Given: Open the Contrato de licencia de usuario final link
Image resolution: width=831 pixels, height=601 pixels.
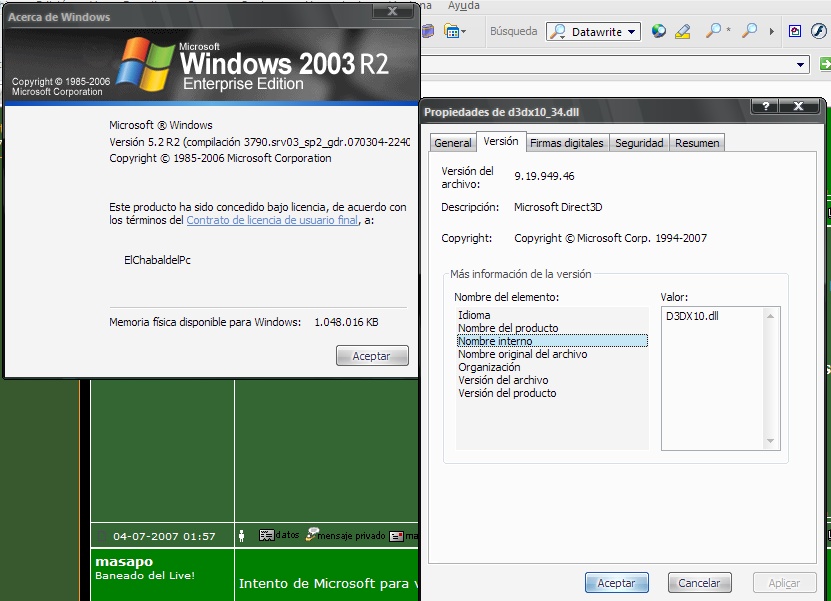Looking at the screenshot, I should click(272, 220).
